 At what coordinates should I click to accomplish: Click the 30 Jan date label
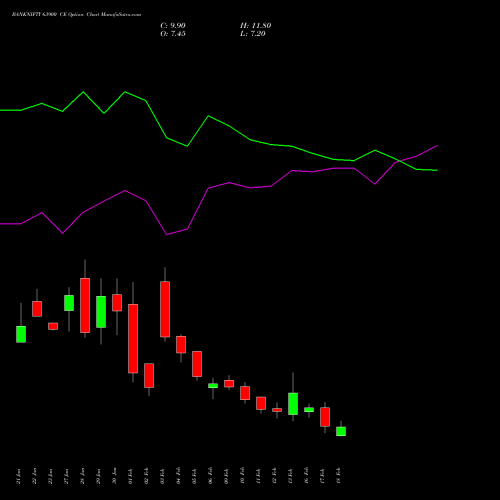pos(115,476)
